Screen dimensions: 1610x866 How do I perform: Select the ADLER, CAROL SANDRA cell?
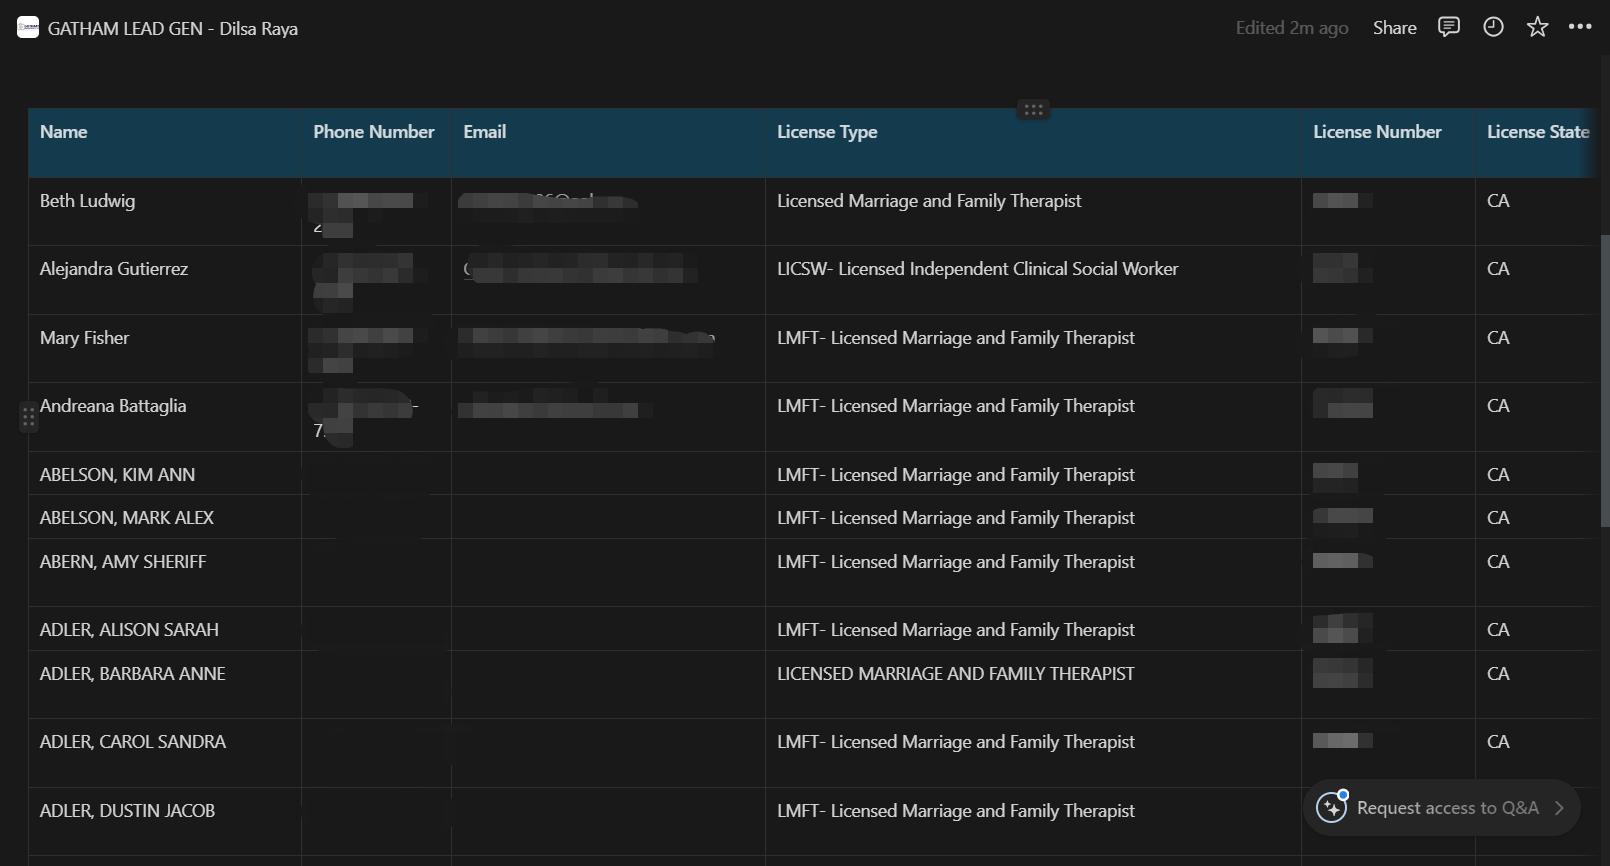(165, 753)
